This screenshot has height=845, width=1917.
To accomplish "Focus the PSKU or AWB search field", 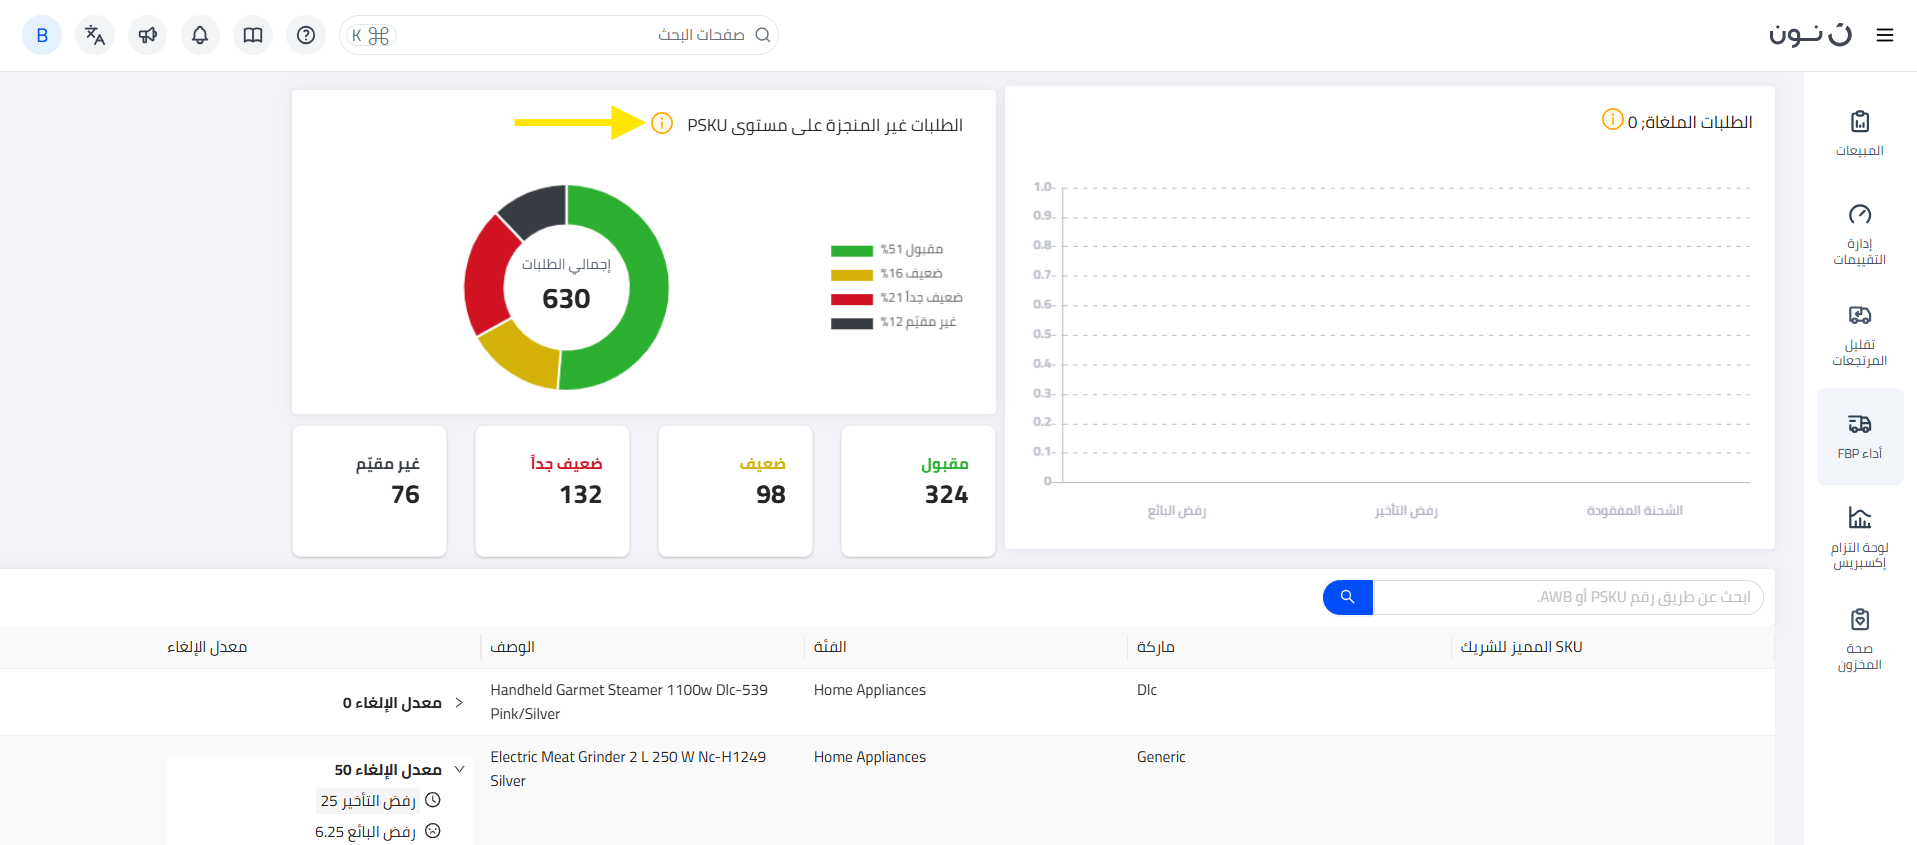I will pyautogui.click(x=1567, y=597).
